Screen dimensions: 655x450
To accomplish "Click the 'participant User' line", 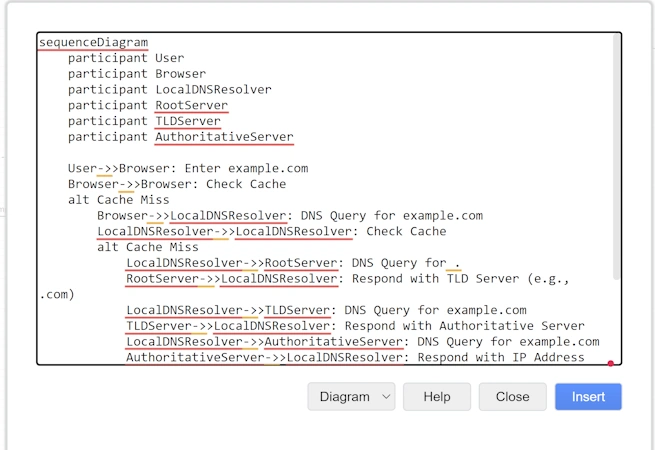I will click(126, 58).
